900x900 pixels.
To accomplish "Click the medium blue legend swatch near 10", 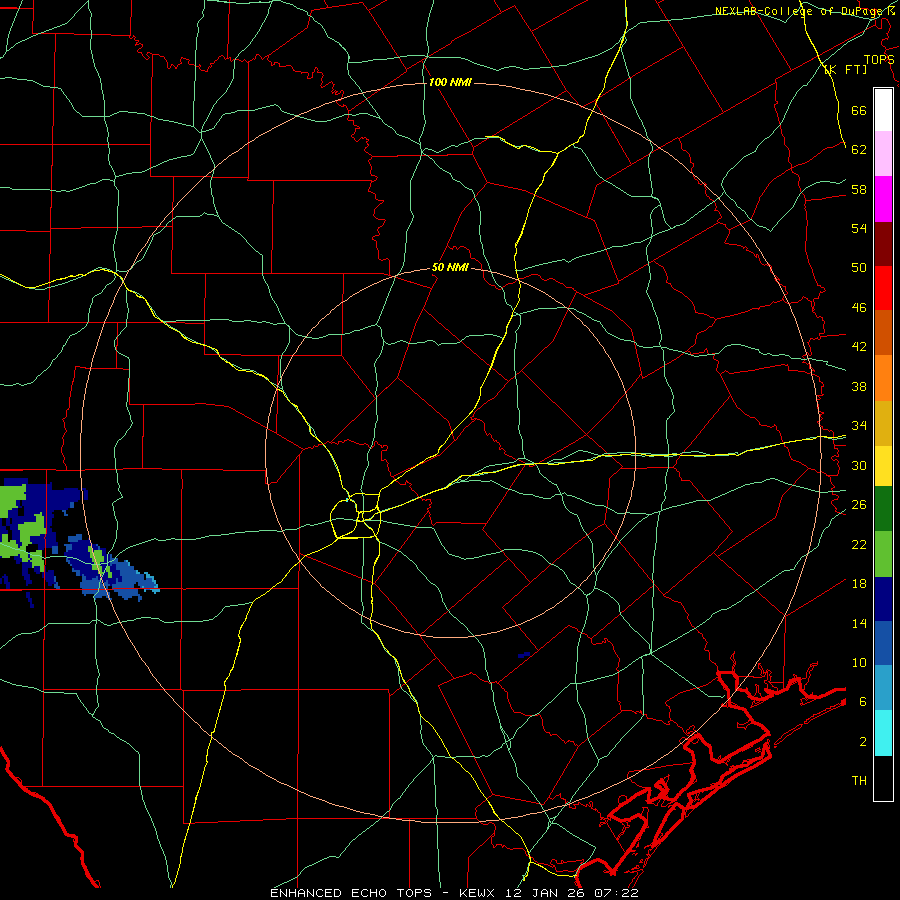I will 883,643.
